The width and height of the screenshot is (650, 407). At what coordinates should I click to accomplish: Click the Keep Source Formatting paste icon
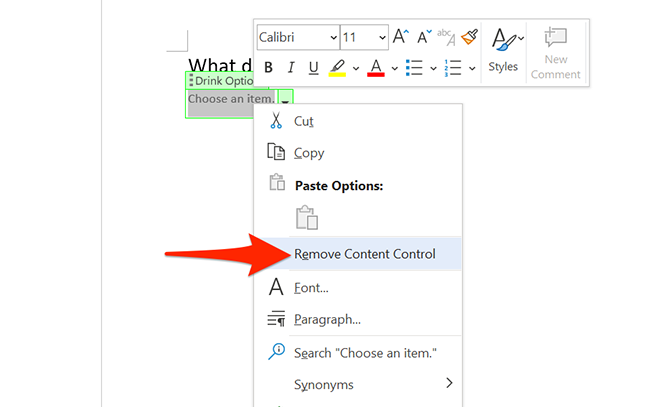pos(307,218)
